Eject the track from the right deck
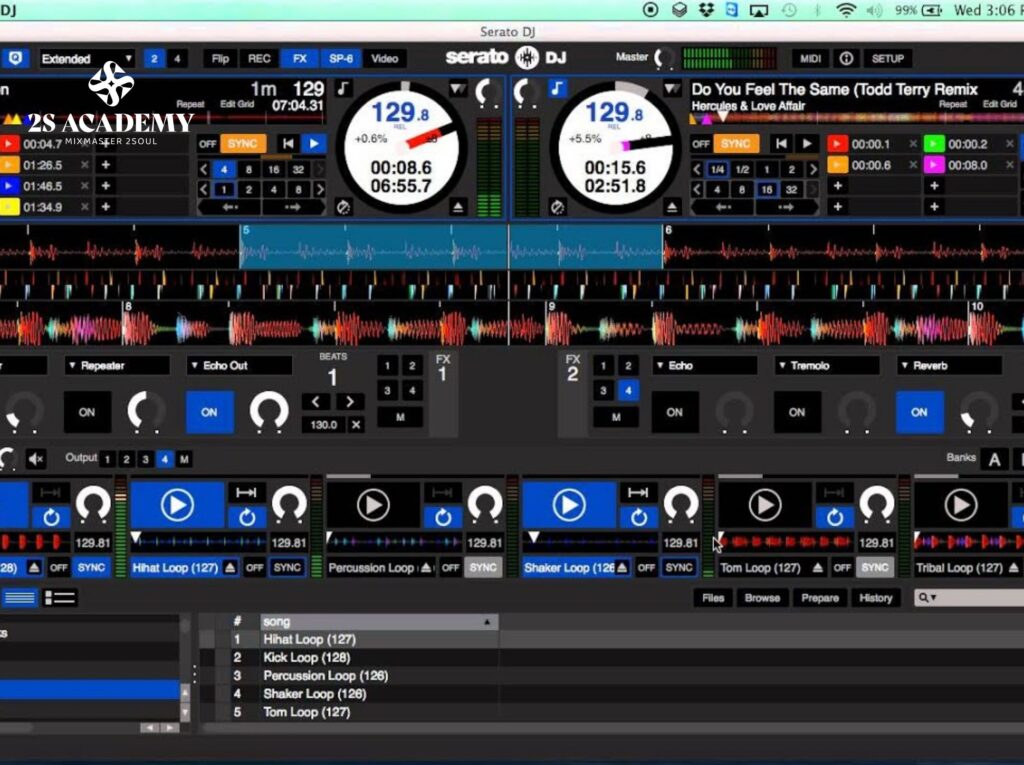The height and width of the screenshot is (765, 1024). [672, 207]
